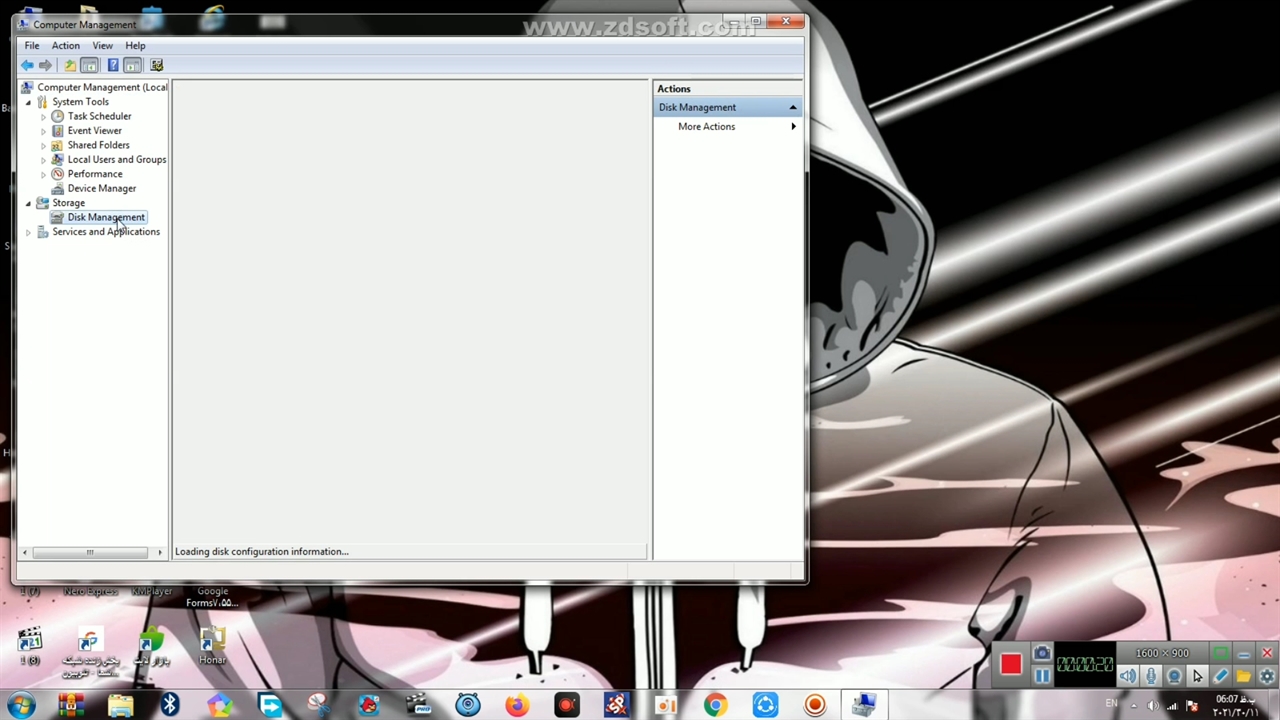Viewport: 1280px width, 720px height.
Task: Open the View menu
Action: [102, 45]
